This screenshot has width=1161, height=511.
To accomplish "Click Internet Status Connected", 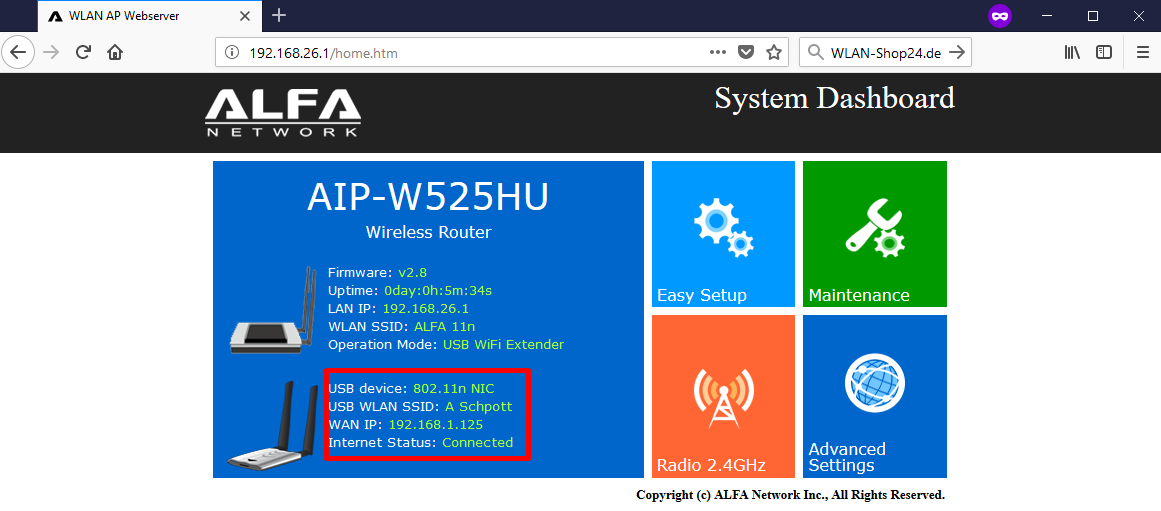I will (478, 442).
